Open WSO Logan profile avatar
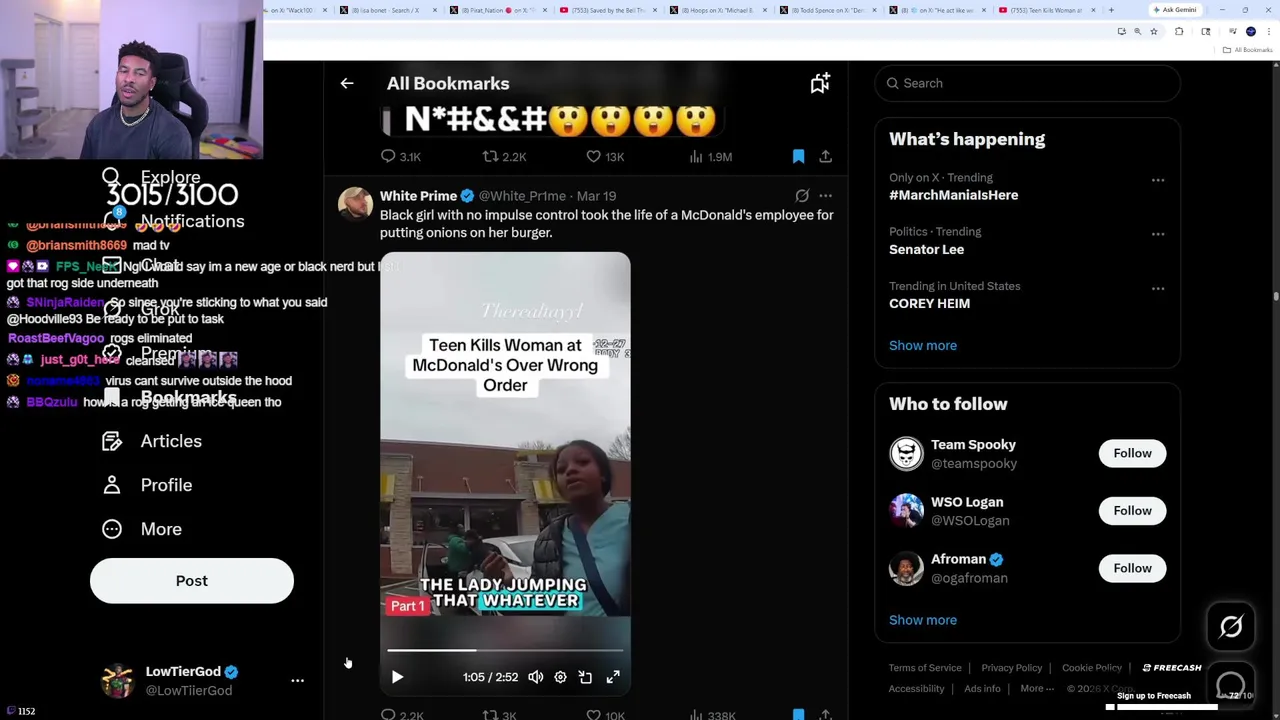Image resolution: width=1280 pixels, height=720 pixels. tap(906, 511)
